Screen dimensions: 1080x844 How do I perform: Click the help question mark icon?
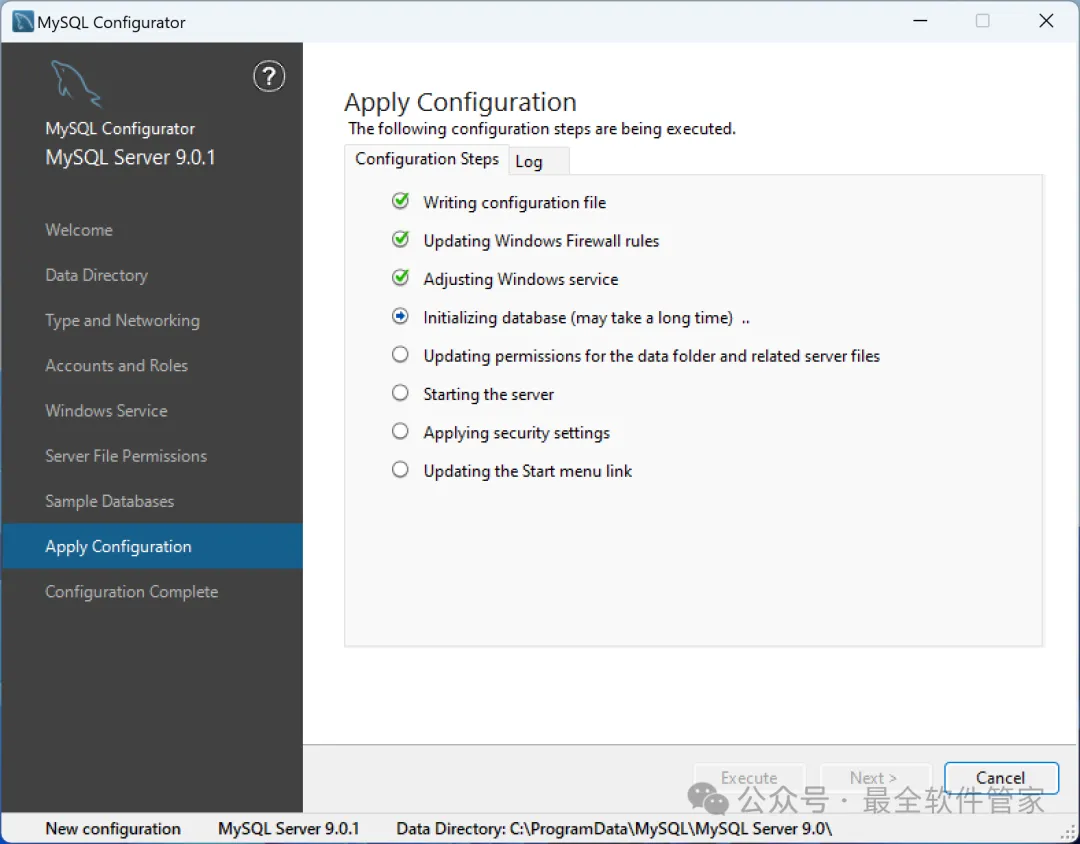[269, 76]
